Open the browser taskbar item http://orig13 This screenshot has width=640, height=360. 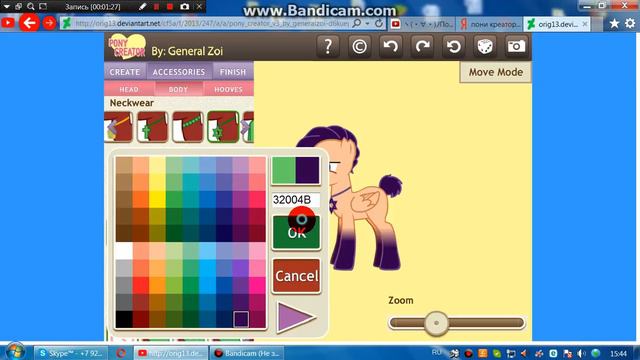point(171,353)
